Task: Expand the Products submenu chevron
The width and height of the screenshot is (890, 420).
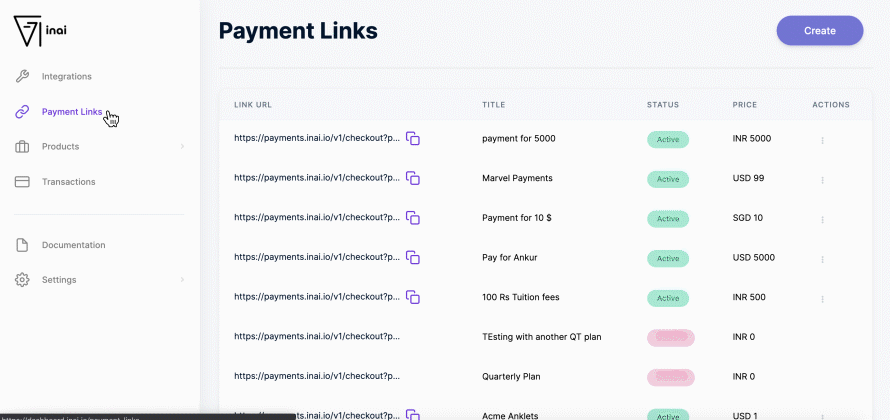Action: (182, 147)
